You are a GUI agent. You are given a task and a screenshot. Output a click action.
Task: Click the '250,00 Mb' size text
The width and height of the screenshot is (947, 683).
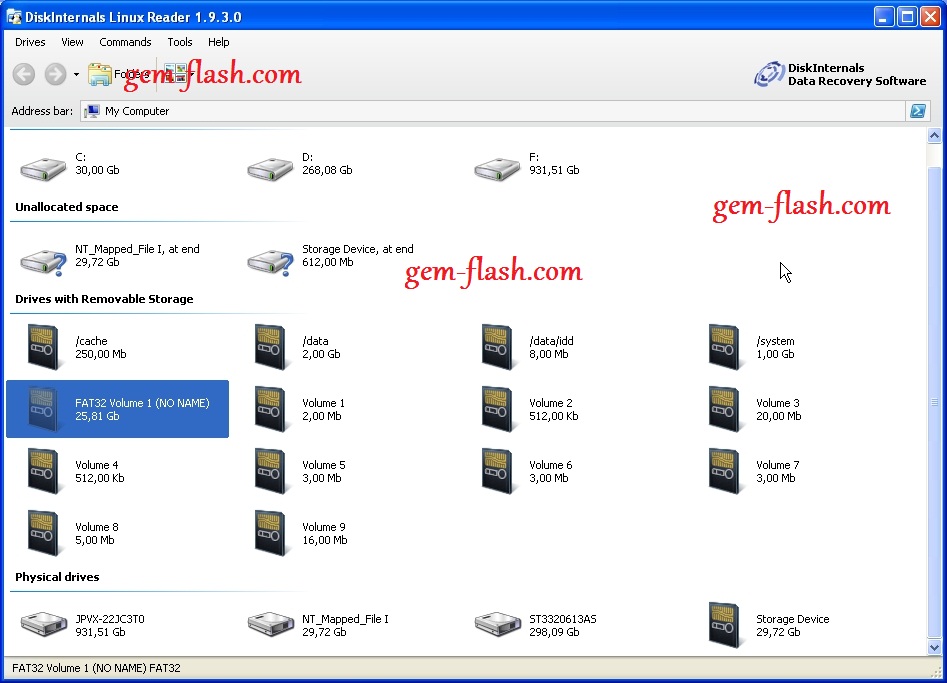click(x=100, y=354)
